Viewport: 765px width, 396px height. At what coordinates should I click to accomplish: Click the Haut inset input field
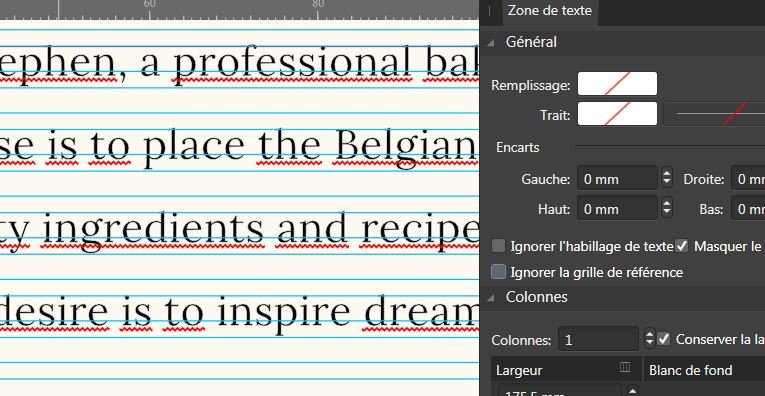point(617,209)
